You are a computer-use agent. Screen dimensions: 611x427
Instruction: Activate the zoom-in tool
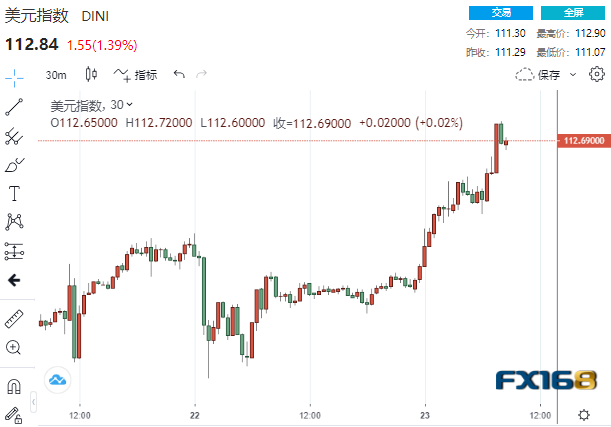pyautogui.click(x=14, y=348)
